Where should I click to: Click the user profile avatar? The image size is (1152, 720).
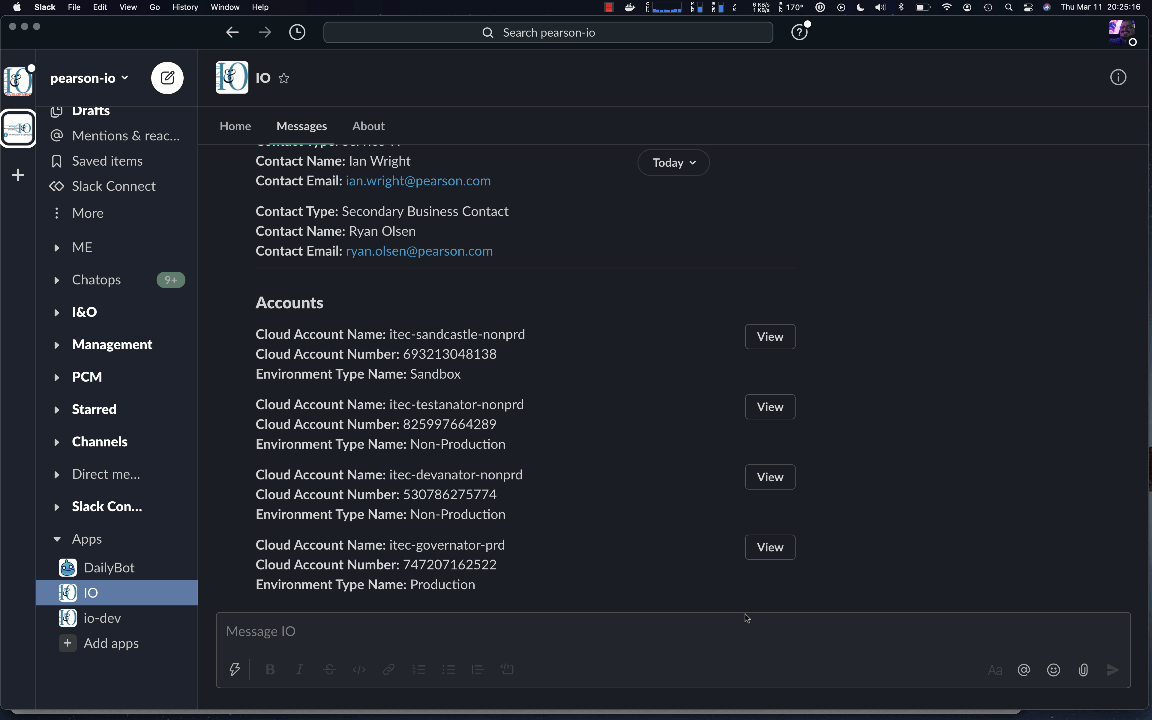pyautogui.click(x=1122, y=31)
